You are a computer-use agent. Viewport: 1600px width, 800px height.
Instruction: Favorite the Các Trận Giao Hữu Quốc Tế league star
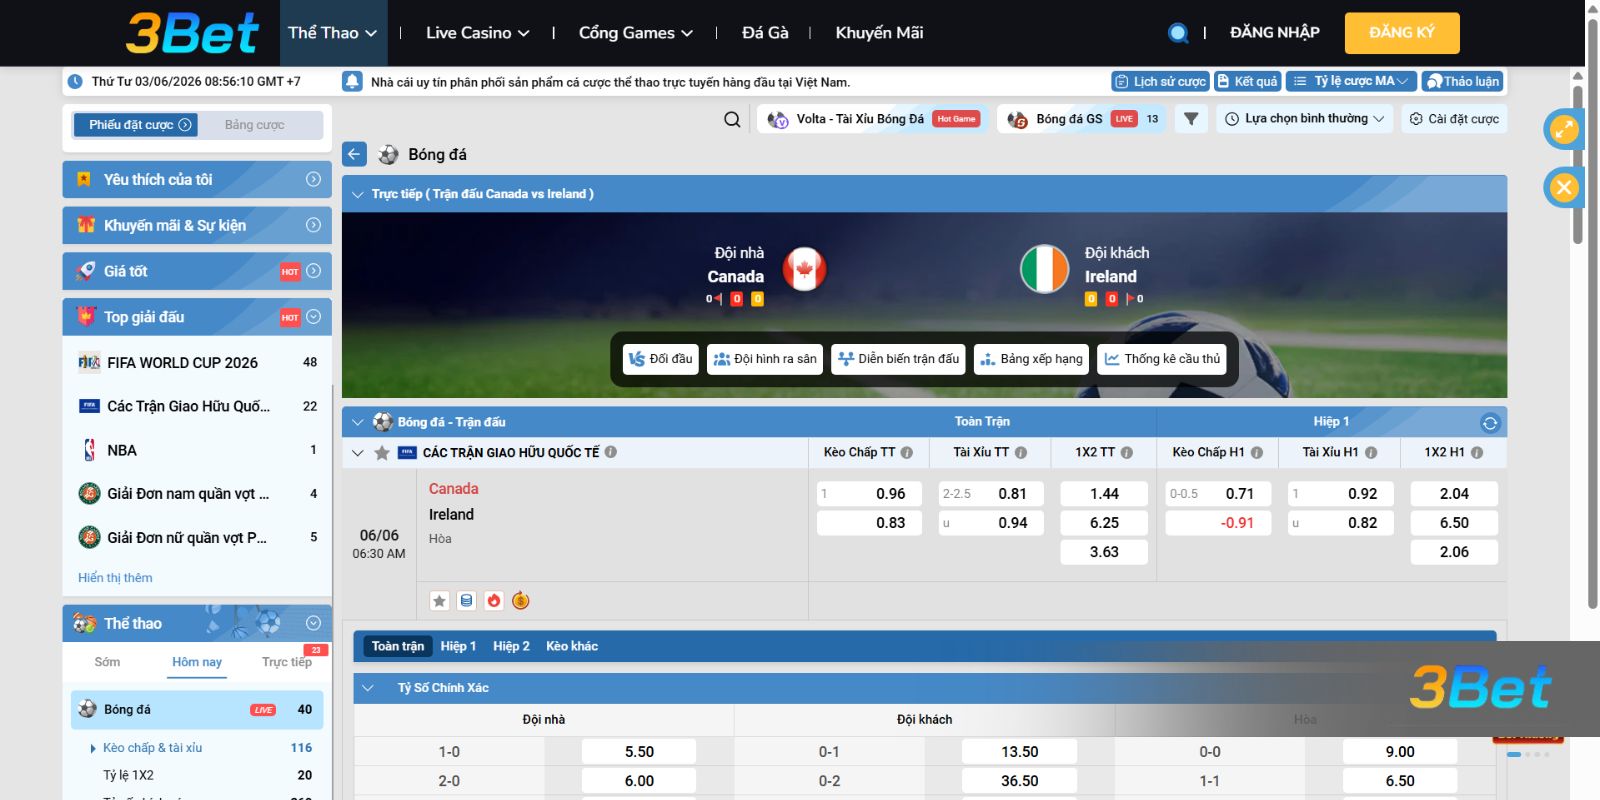(382, 453)
